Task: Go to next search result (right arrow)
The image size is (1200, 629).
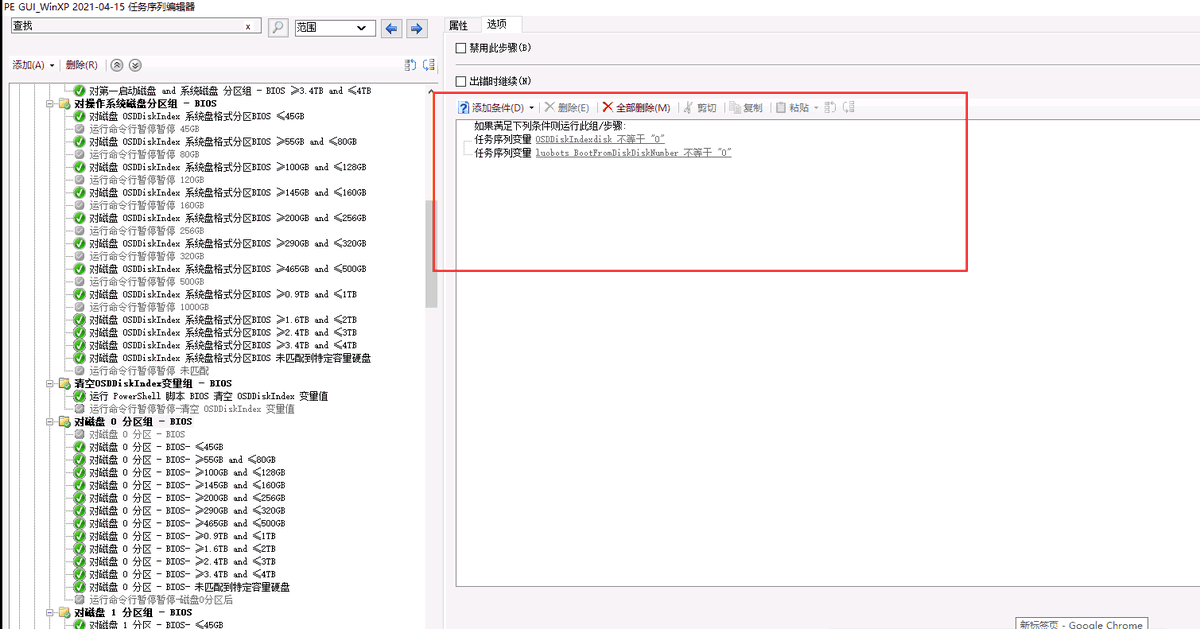Action: (416, 28)
